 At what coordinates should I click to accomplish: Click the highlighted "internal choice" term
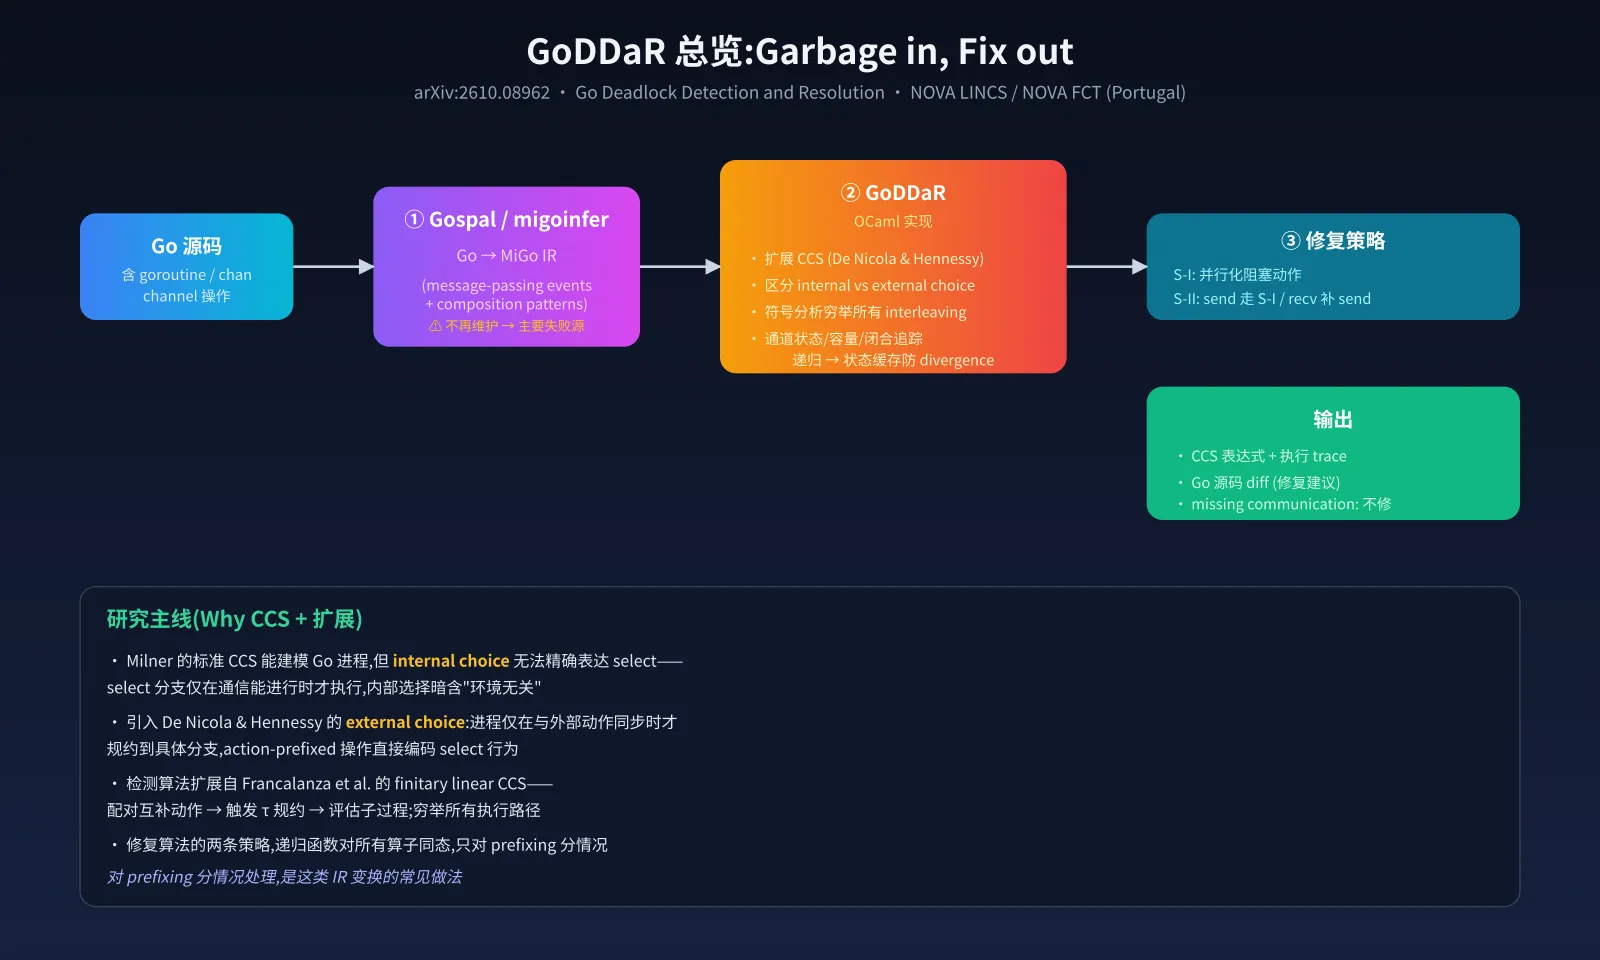(451, 661)
